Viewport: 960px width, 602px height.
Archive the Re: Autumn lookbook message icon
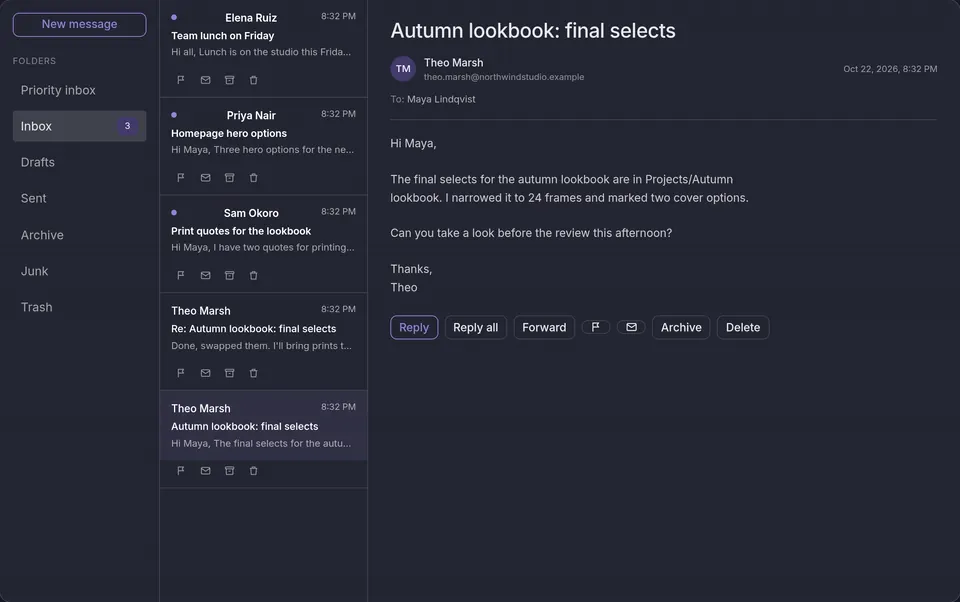(x=230, y=373)
